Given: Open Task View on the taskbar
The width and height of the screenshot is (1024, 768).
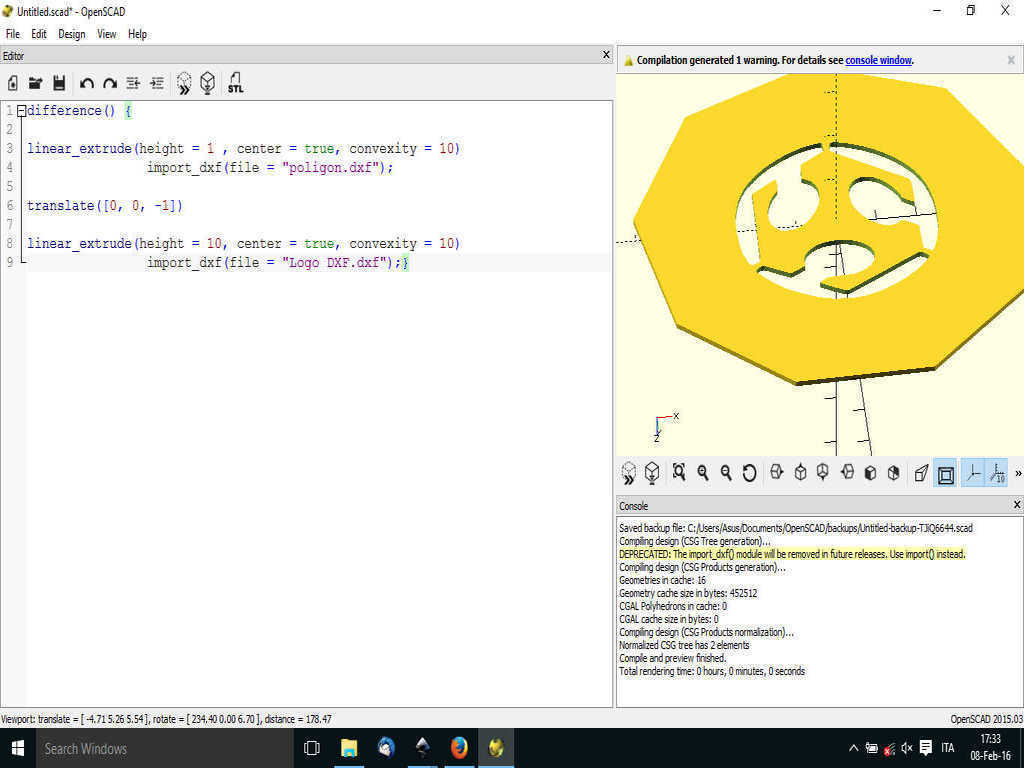Looking at the screenshot, I should [x=312, y=748].
